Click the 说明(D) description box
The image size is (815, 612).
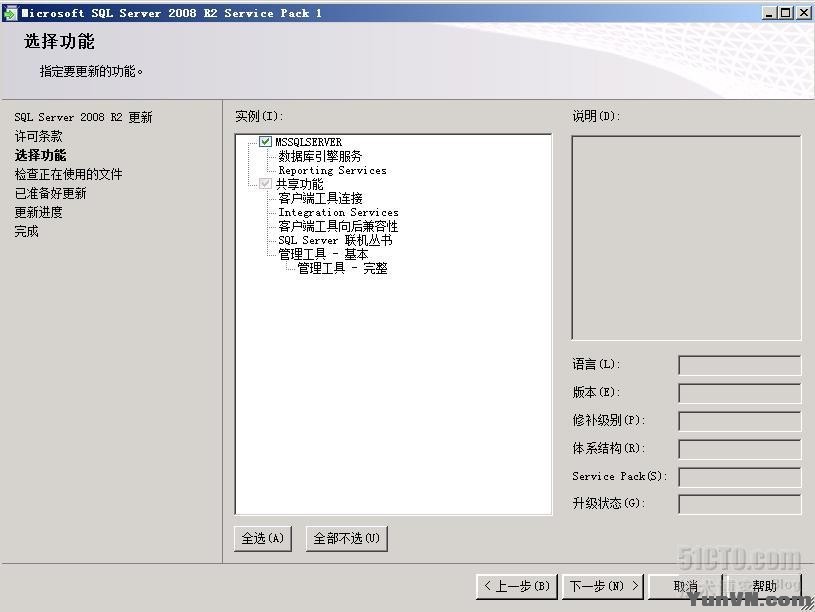686,238
